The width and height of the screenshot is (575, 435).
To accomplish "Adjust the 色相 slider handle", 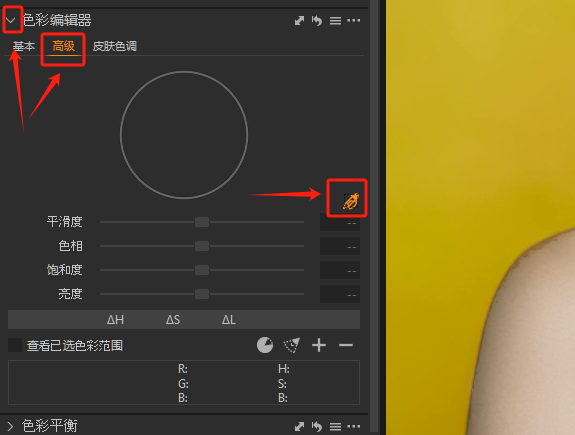I will click(202, 246).
